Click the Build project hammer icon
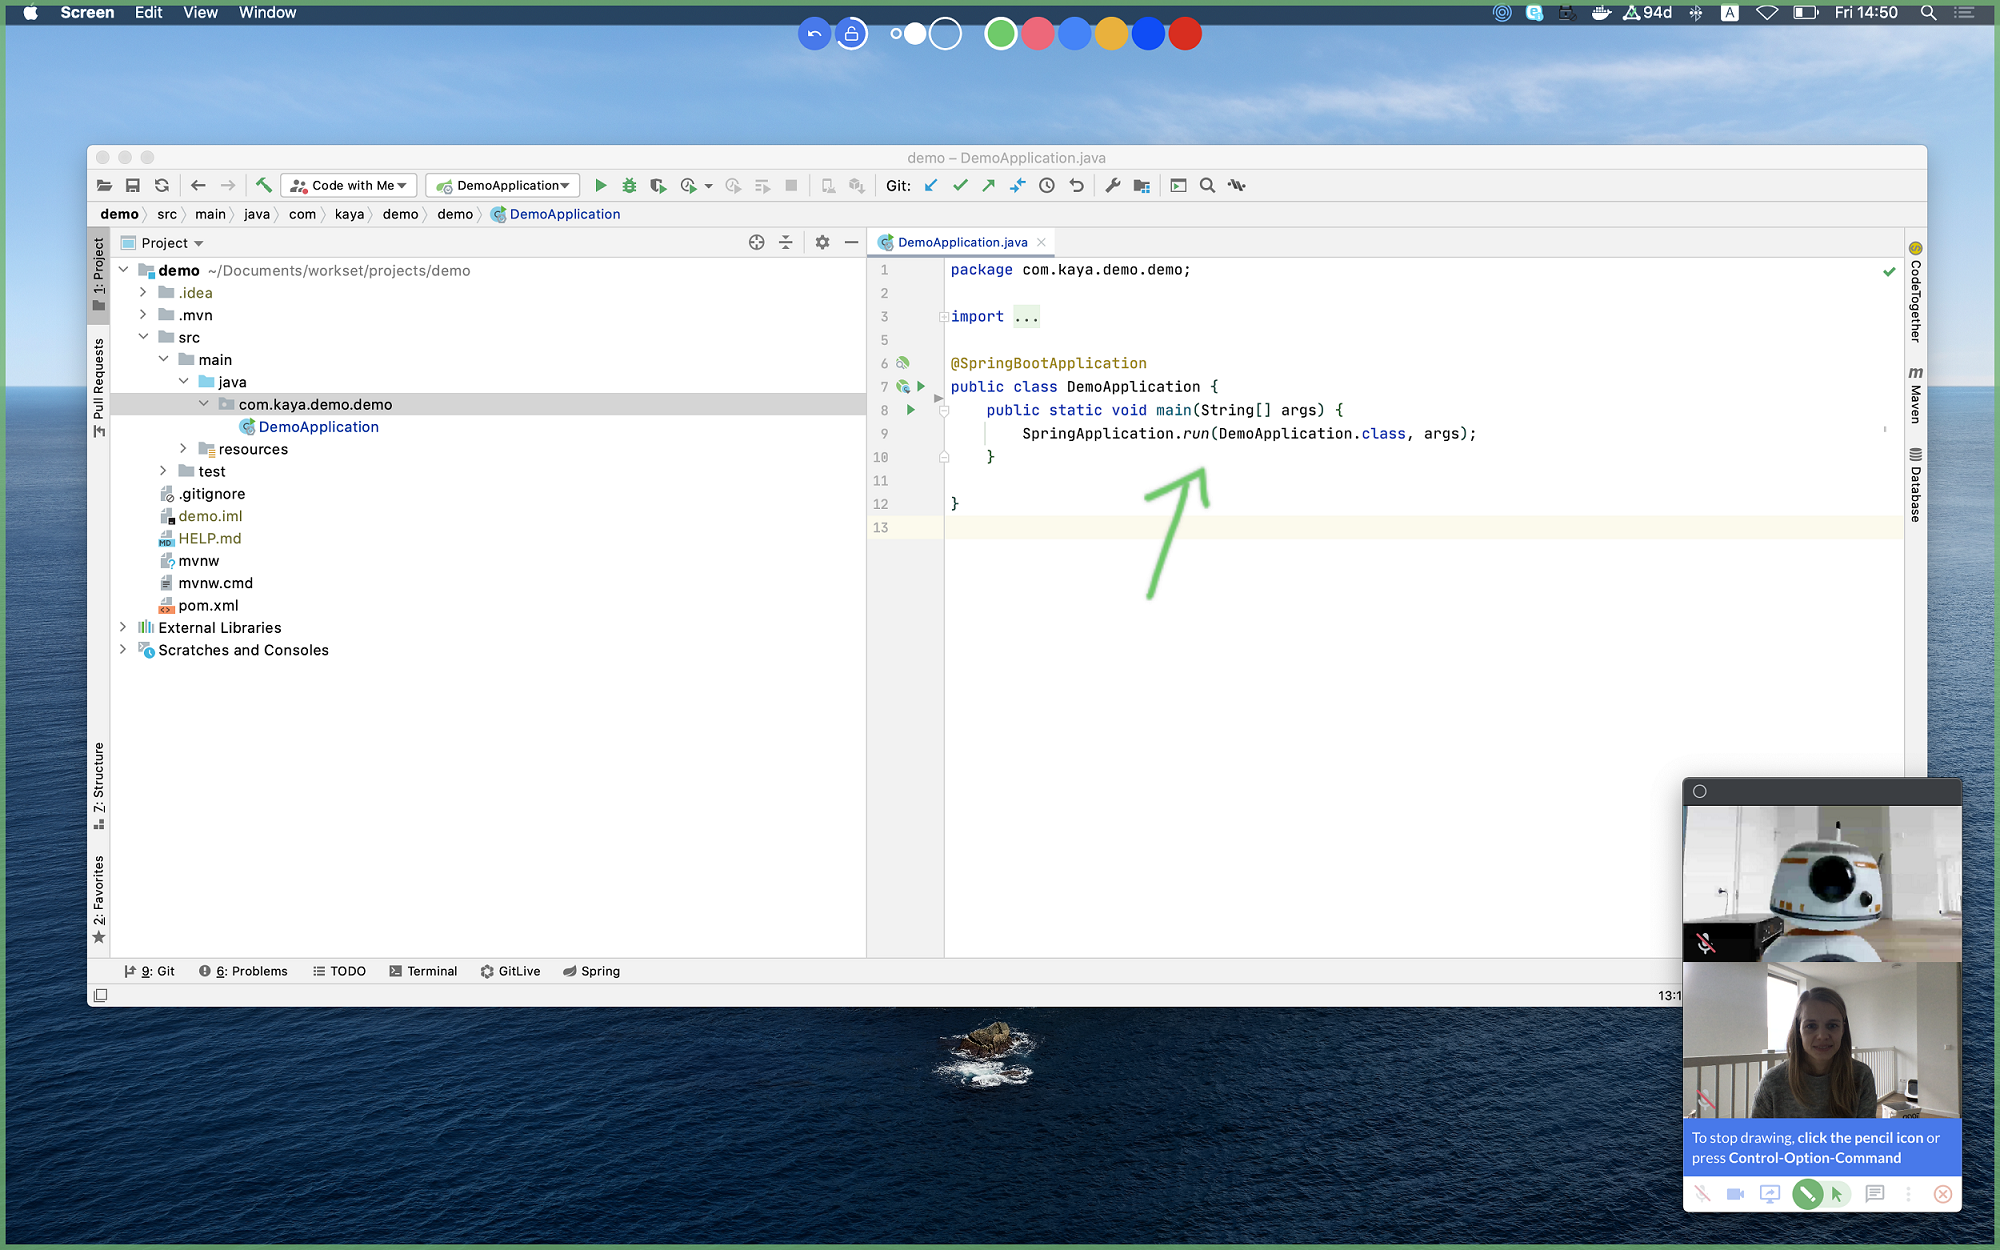 [263, 185]
